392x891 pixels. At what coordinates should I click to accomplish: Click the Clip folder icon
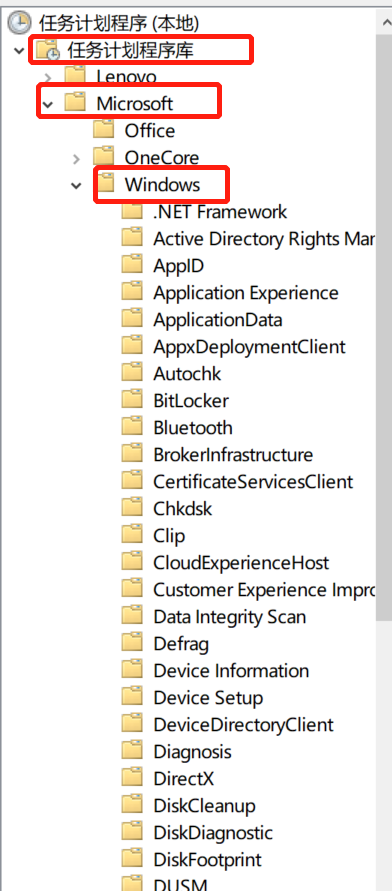pos(132,535)
